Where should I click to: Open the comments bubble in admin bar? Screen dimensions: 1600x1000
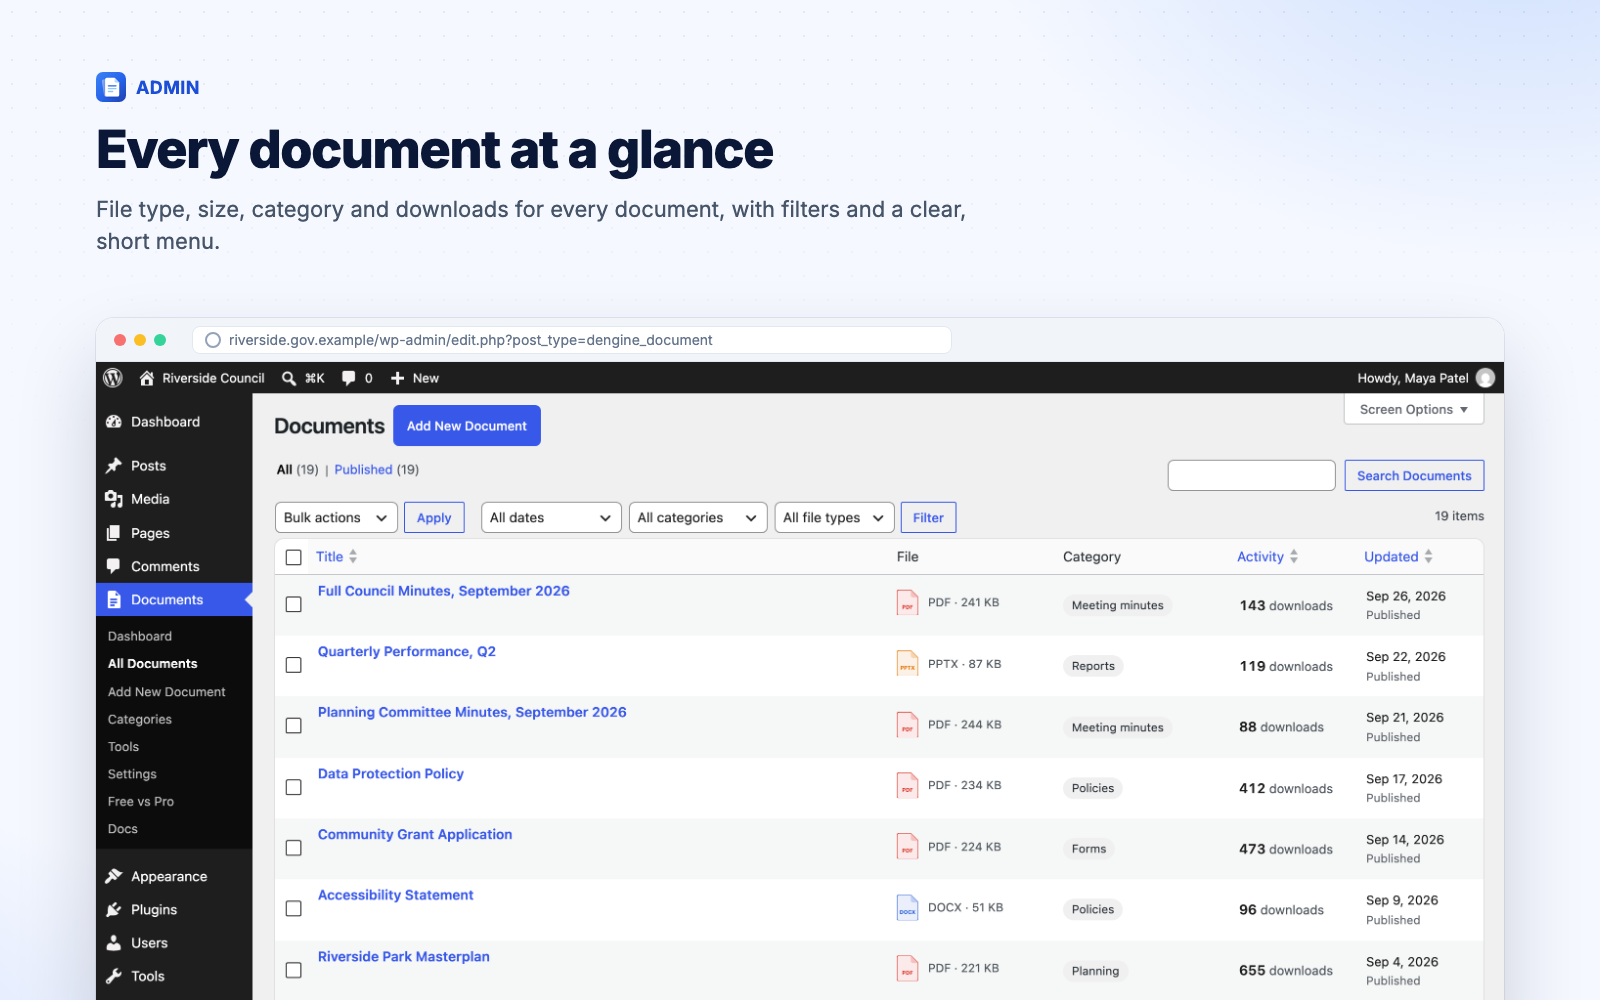[x=349, y=378]
